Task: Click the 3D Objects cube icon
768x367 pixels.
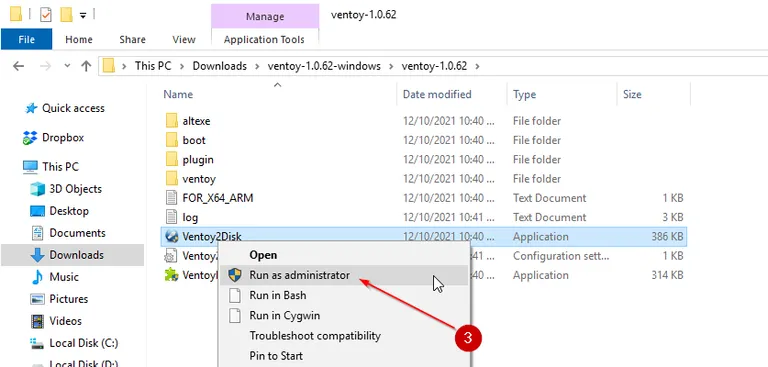Action: click(37, 189)
